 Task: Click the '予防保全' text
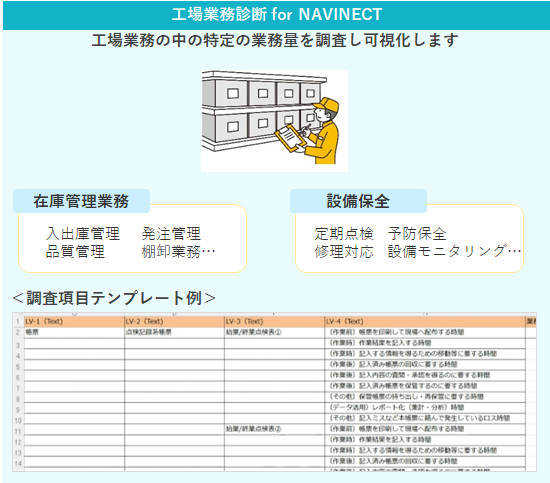[417, 234]
